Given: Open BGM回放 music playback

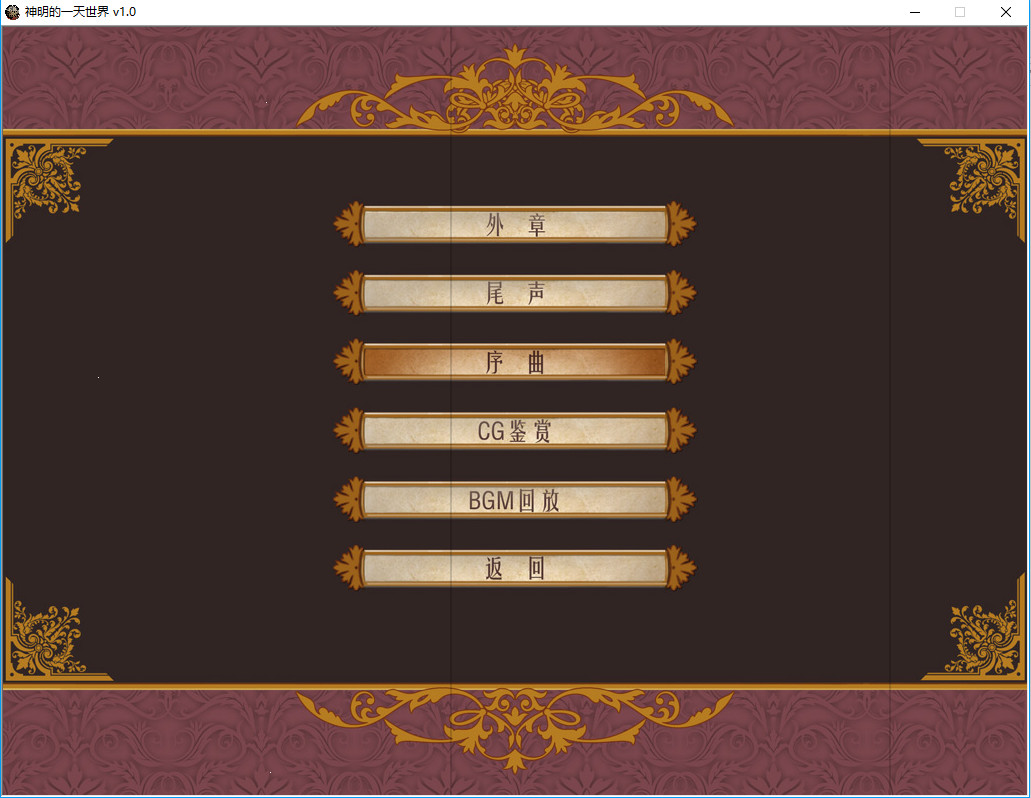Looking at the screenshot, I should 515,500.
